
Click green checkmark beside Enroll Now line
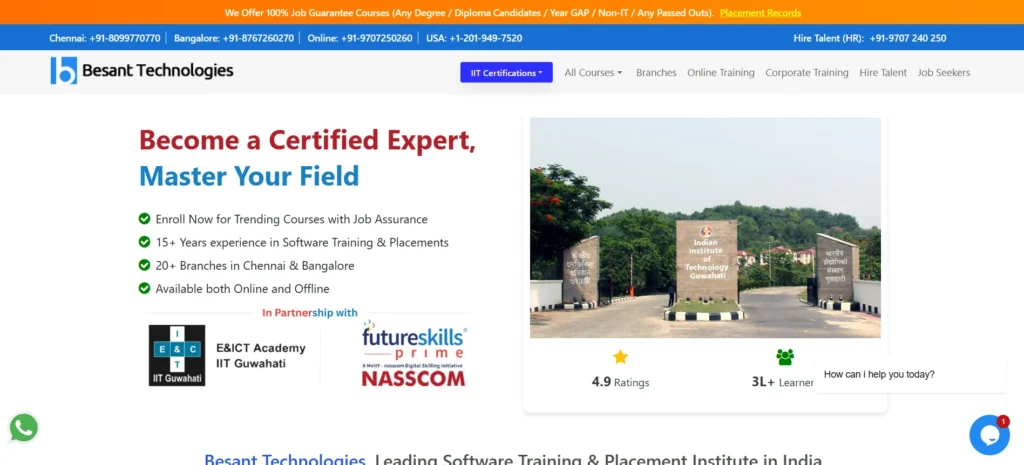(144, 219)
